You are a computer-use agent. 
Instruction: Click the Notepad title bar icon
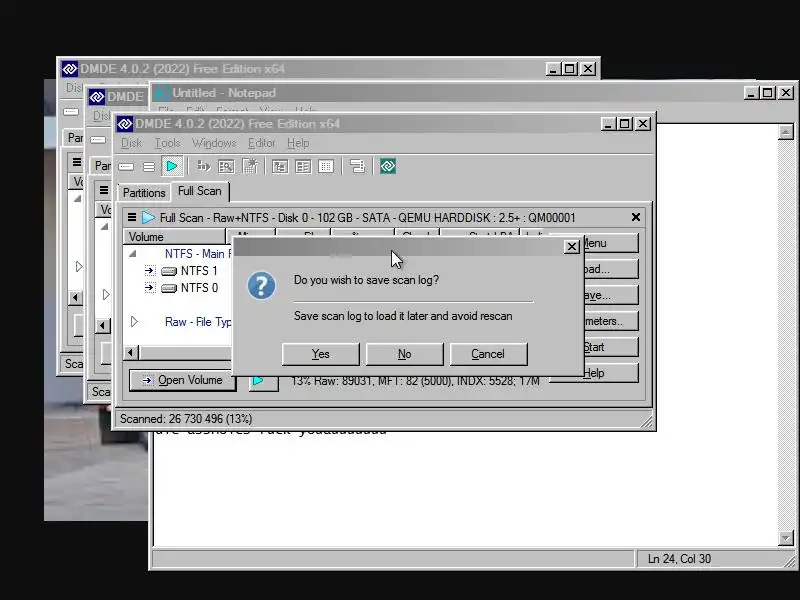[x=162, y=93]
